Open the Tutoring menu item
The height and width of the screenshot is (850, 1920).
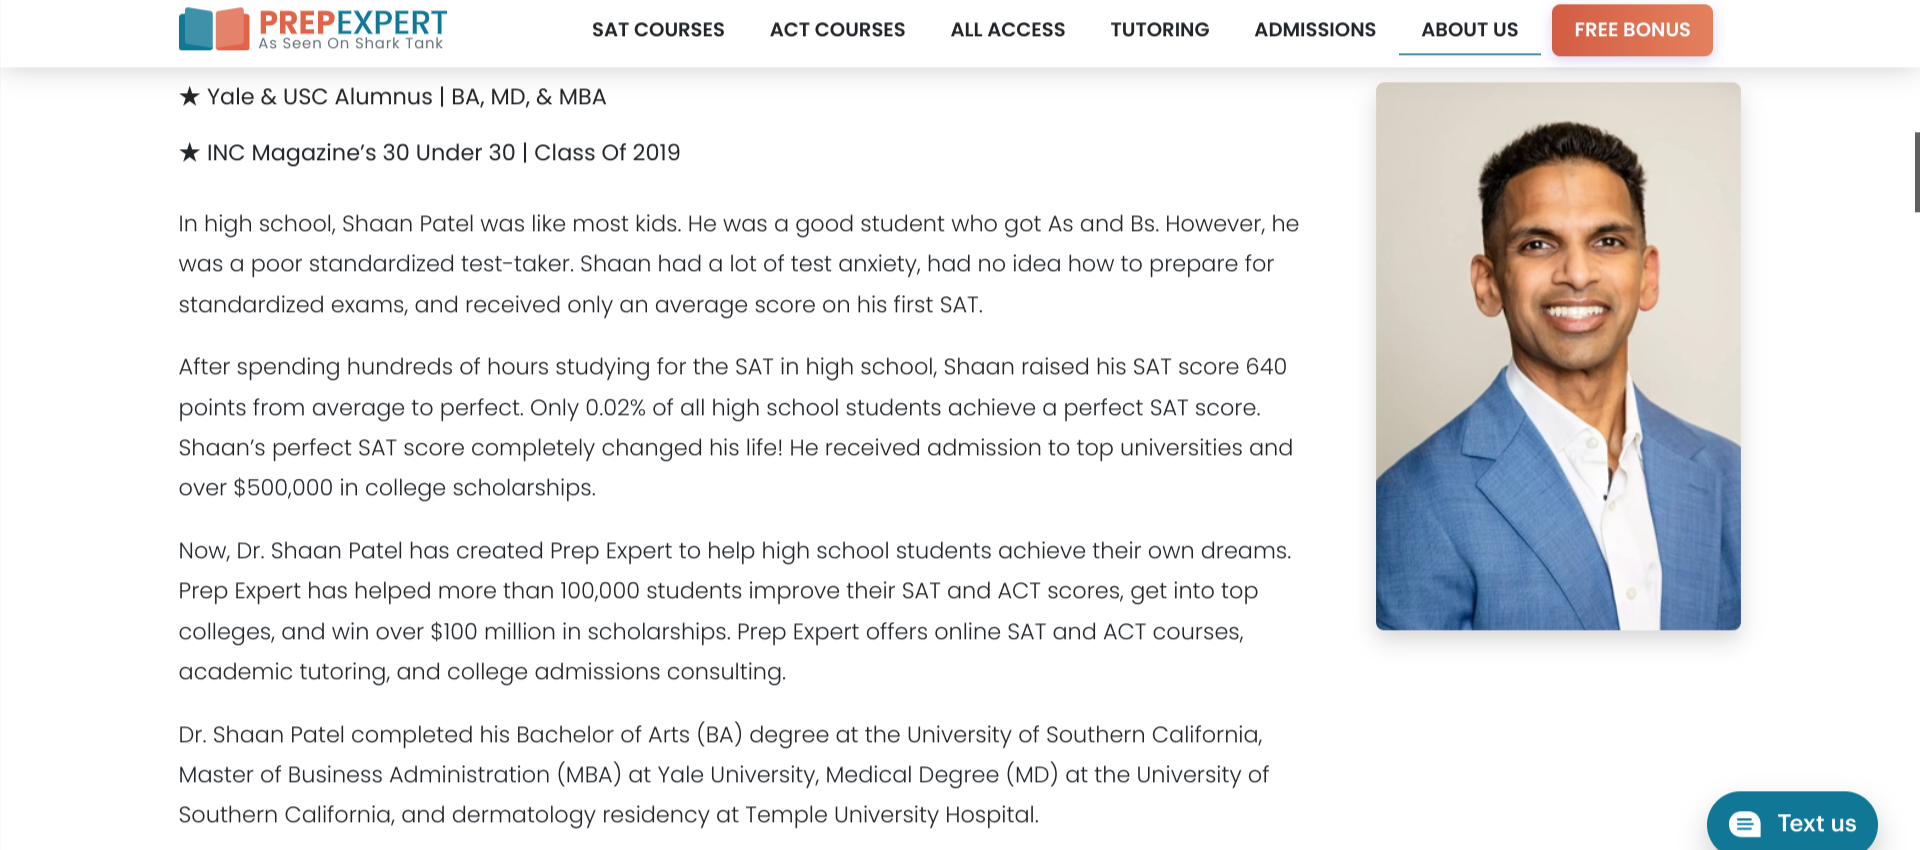point(1159,30)
